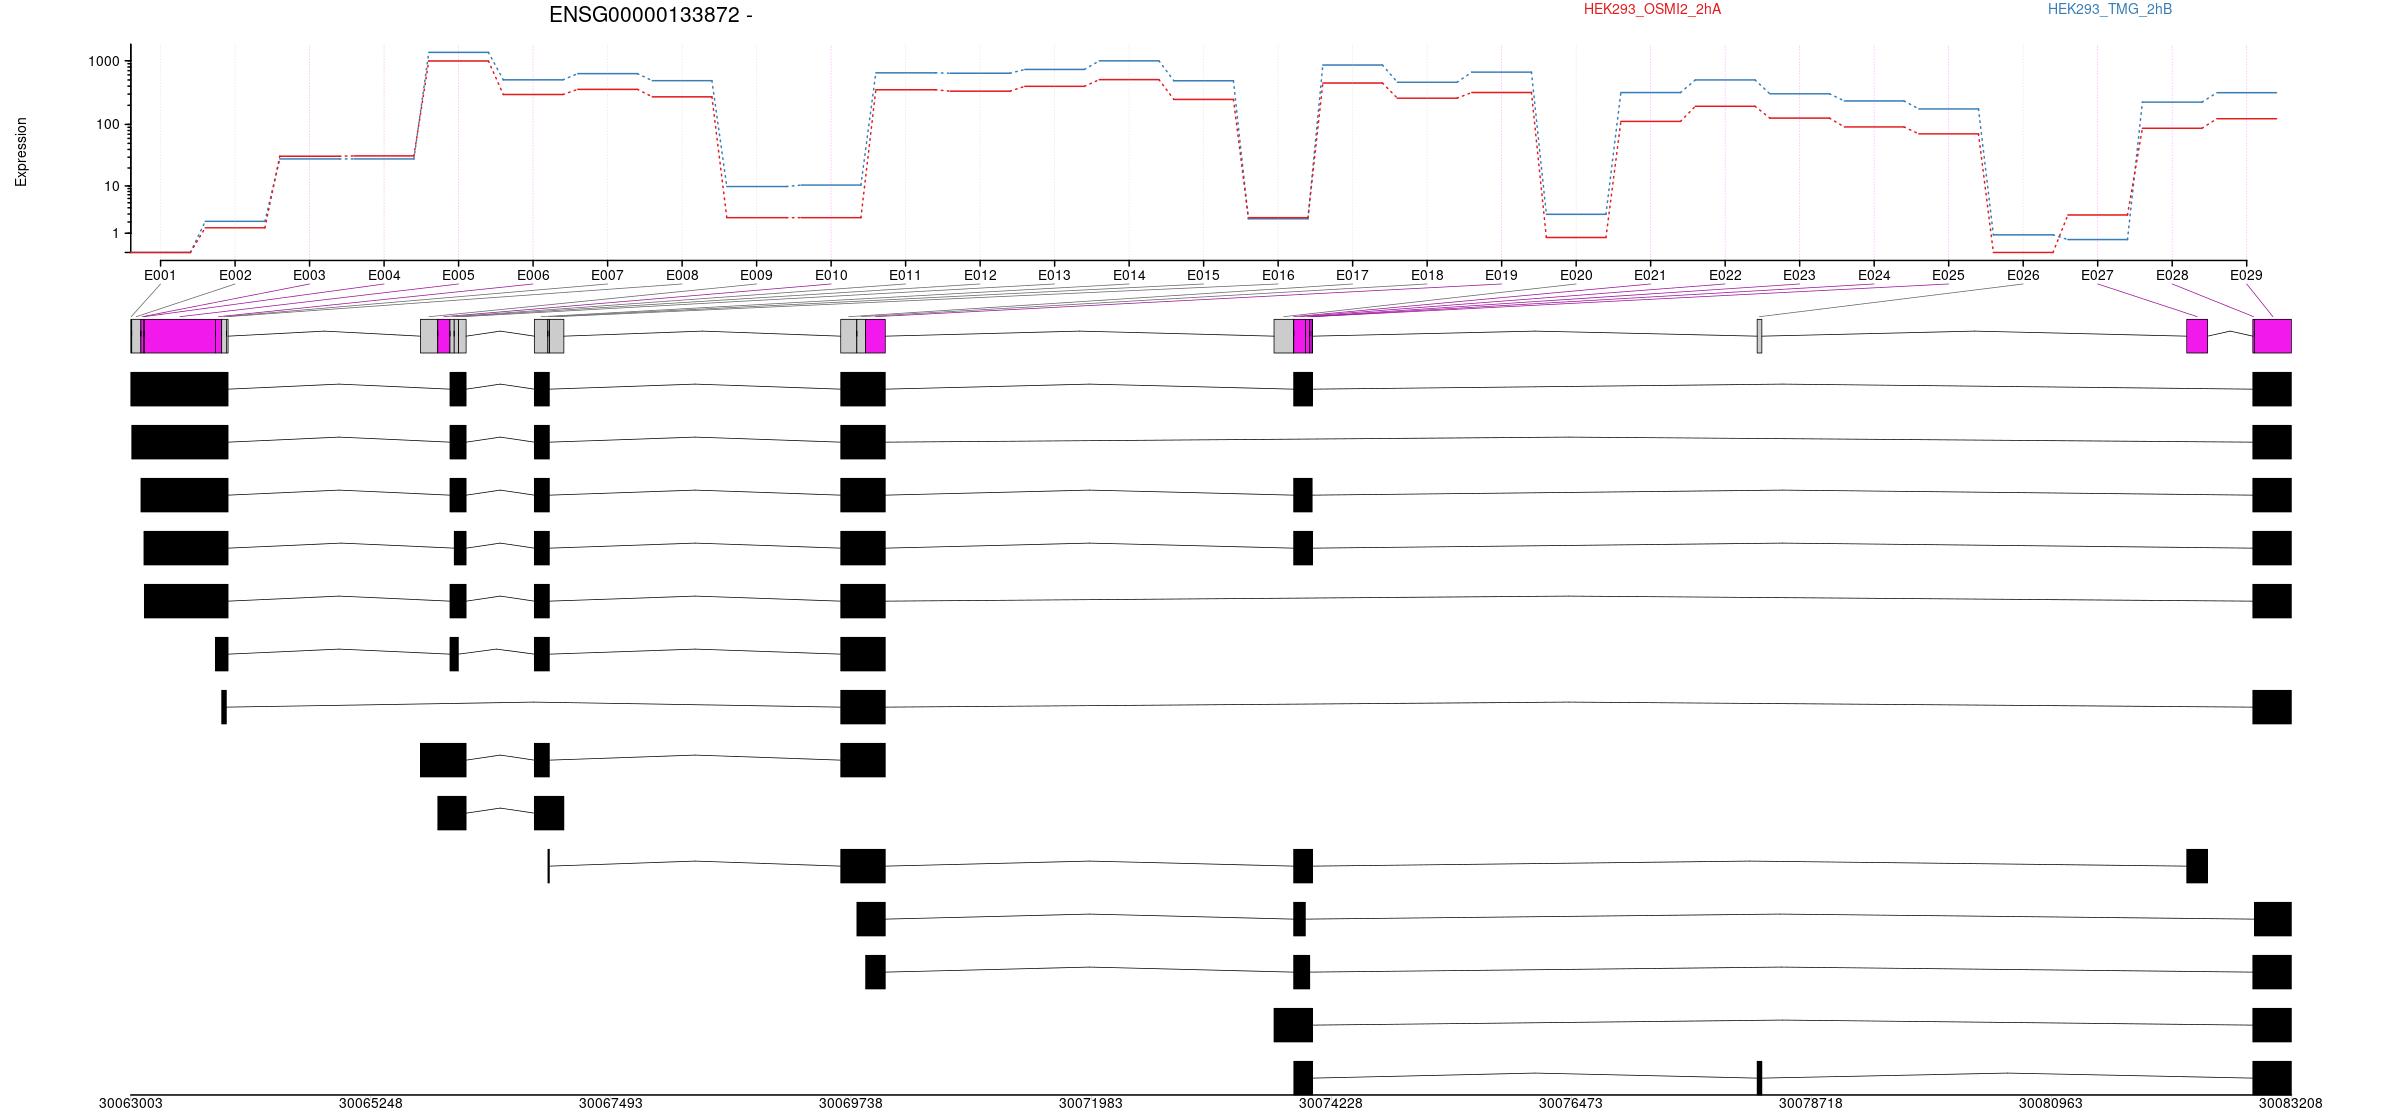Click exon label E001

[160, 275]
